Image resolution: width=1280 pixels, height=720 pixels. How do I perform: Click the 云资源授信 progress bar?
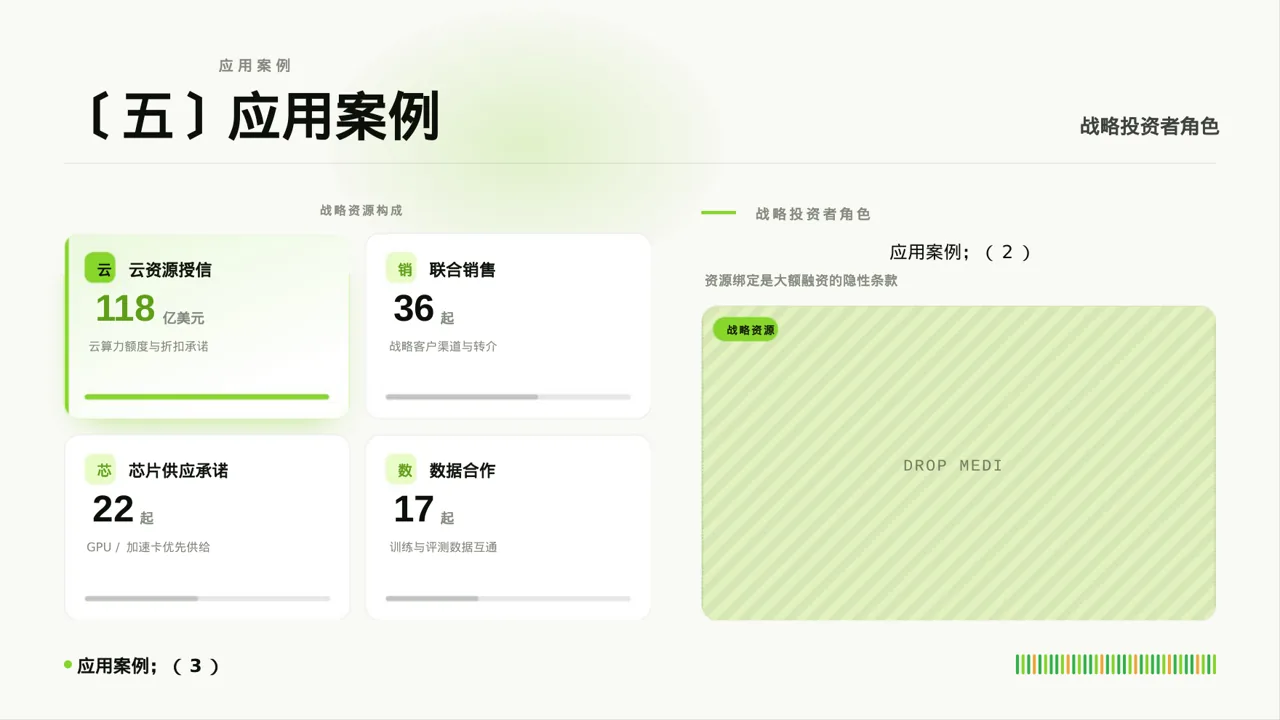coord(207,397)
